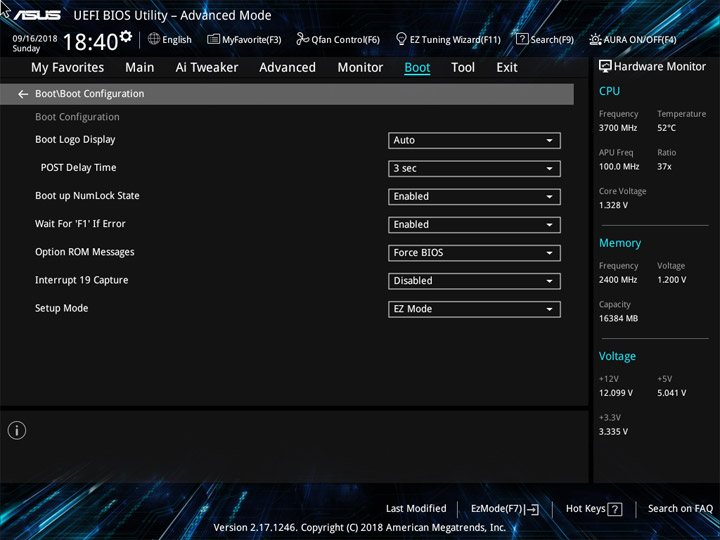
Task: Click the Core Voltage 1.328 V value
Action: point(613,205)
